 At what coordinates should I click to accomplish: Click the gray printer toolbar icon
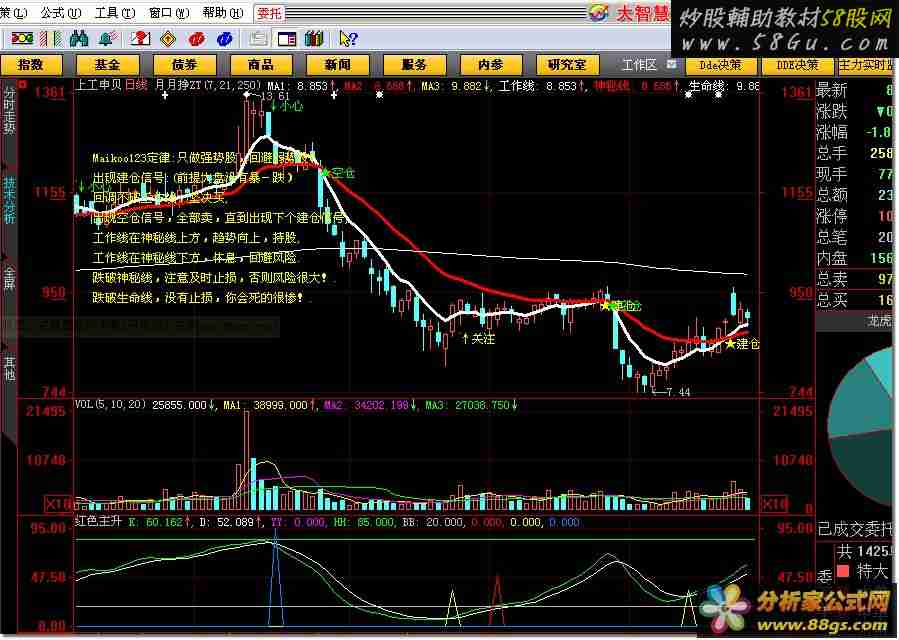pyautogui.click(x=259, y=38)
